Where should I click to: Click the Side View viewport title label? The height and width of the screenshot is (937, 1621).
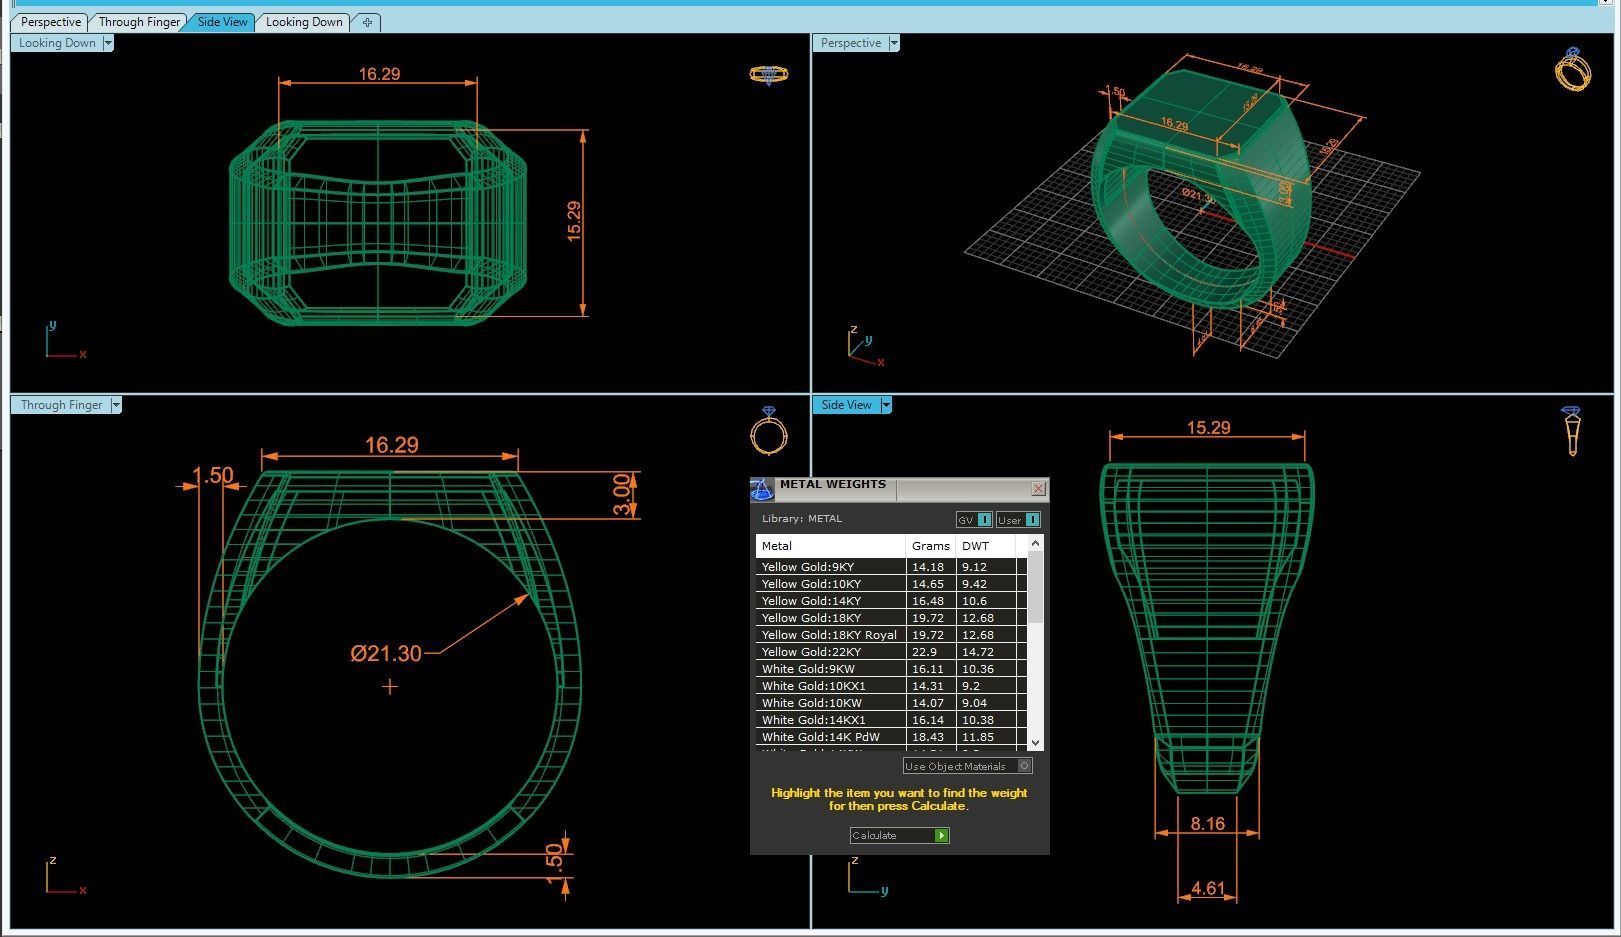(x=846, y=405)
